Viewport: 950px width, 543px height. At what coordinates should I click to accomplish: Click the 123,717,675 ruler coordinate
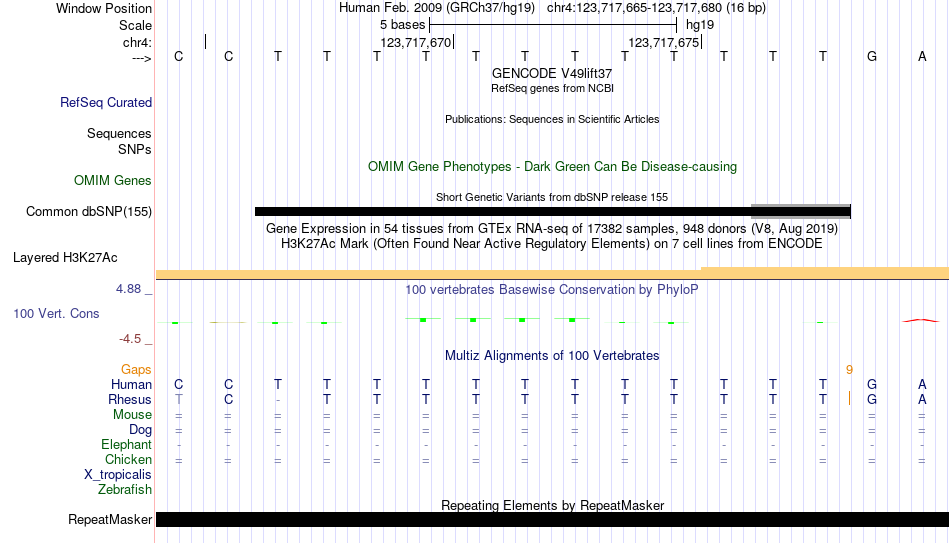(664, 42)
